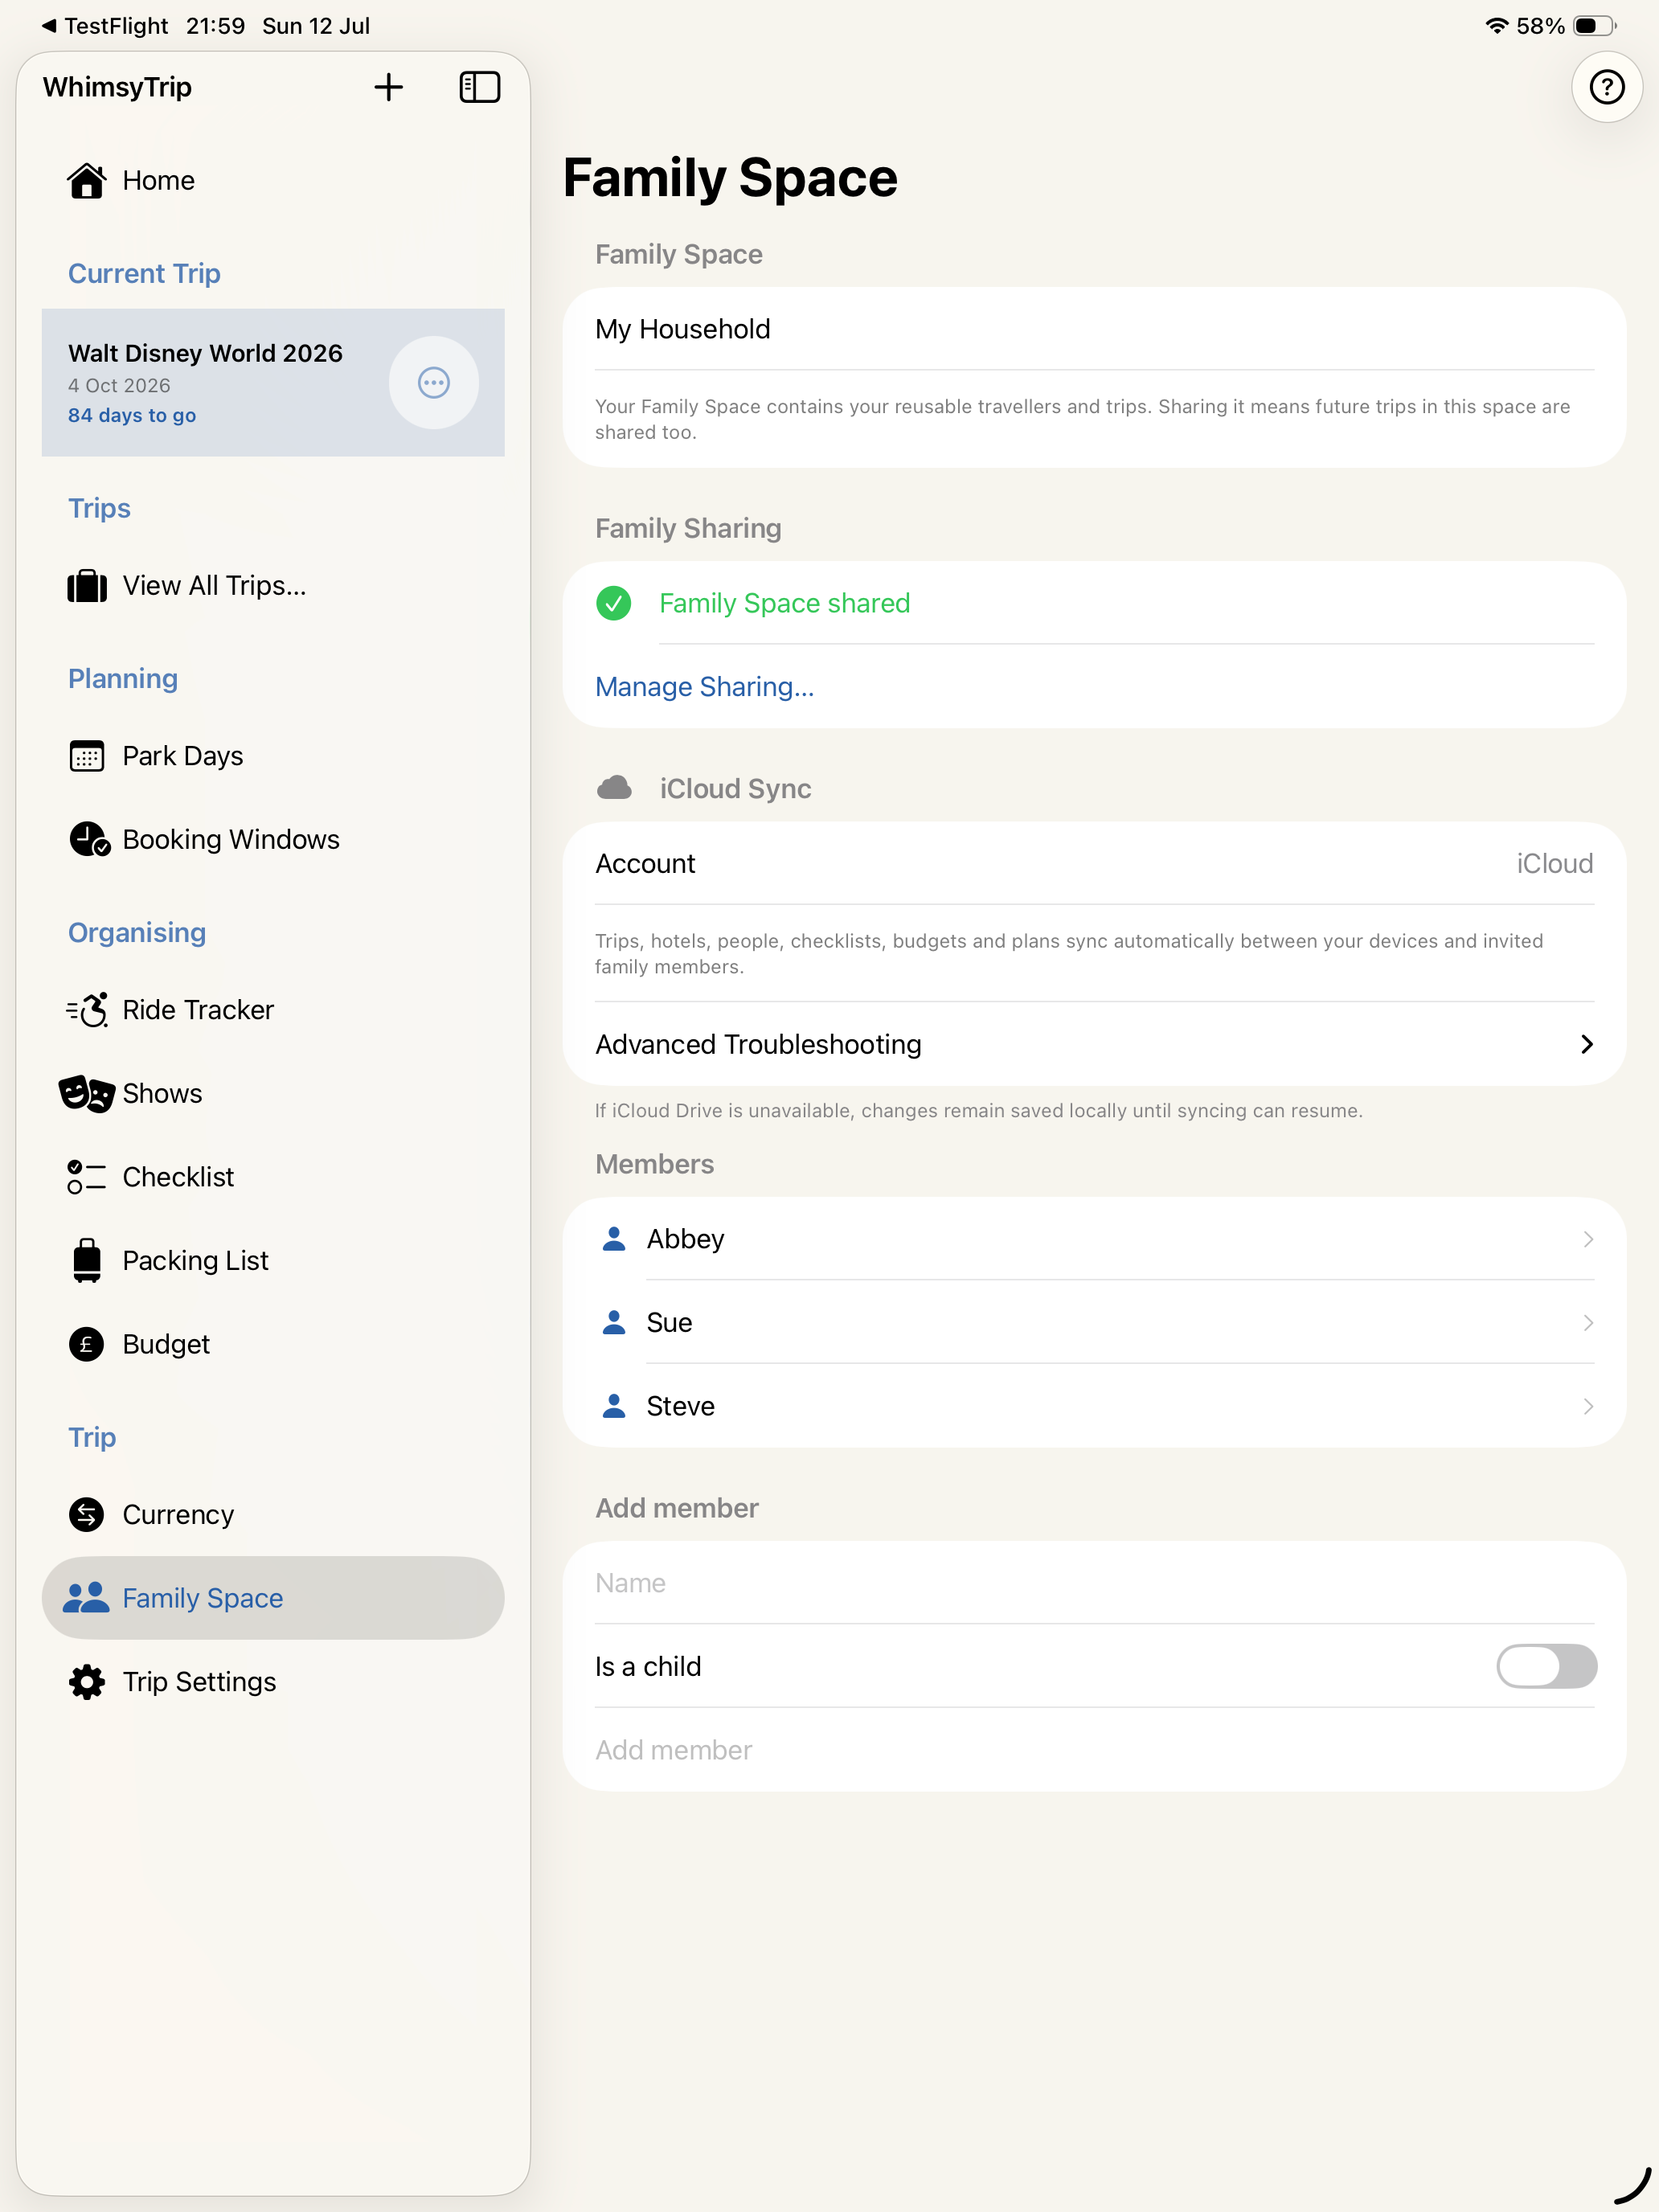
Task: Open Budget in sidebar
Action: point(273,1344)
